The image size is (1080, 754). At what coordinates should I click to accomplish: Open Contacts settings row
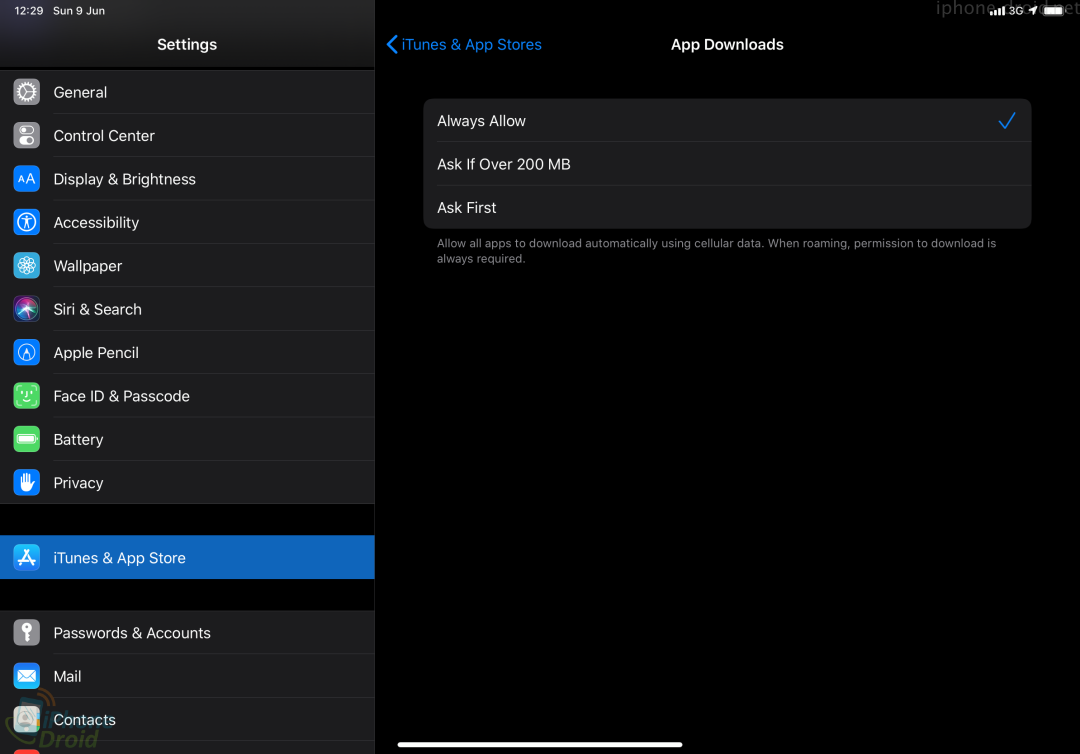click(x=187, y=720)
